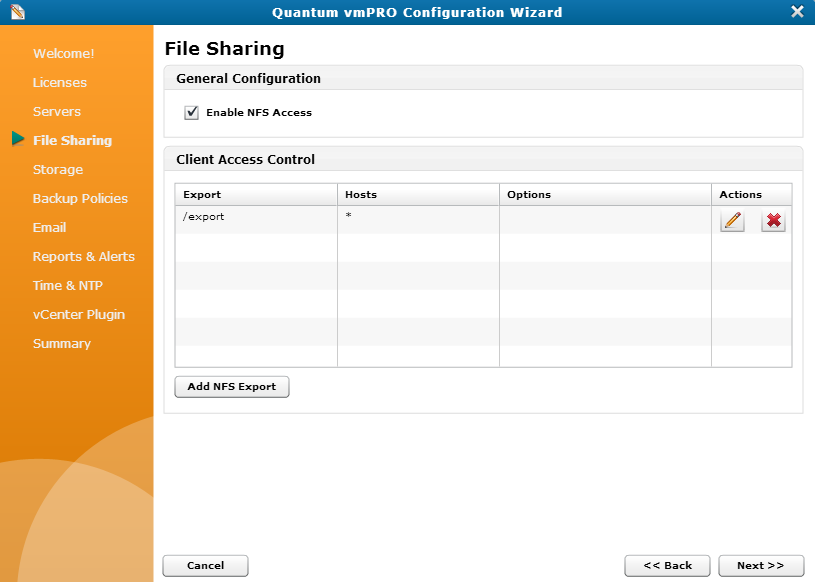Select Storage in the sidebar

[x=55, y=169]
